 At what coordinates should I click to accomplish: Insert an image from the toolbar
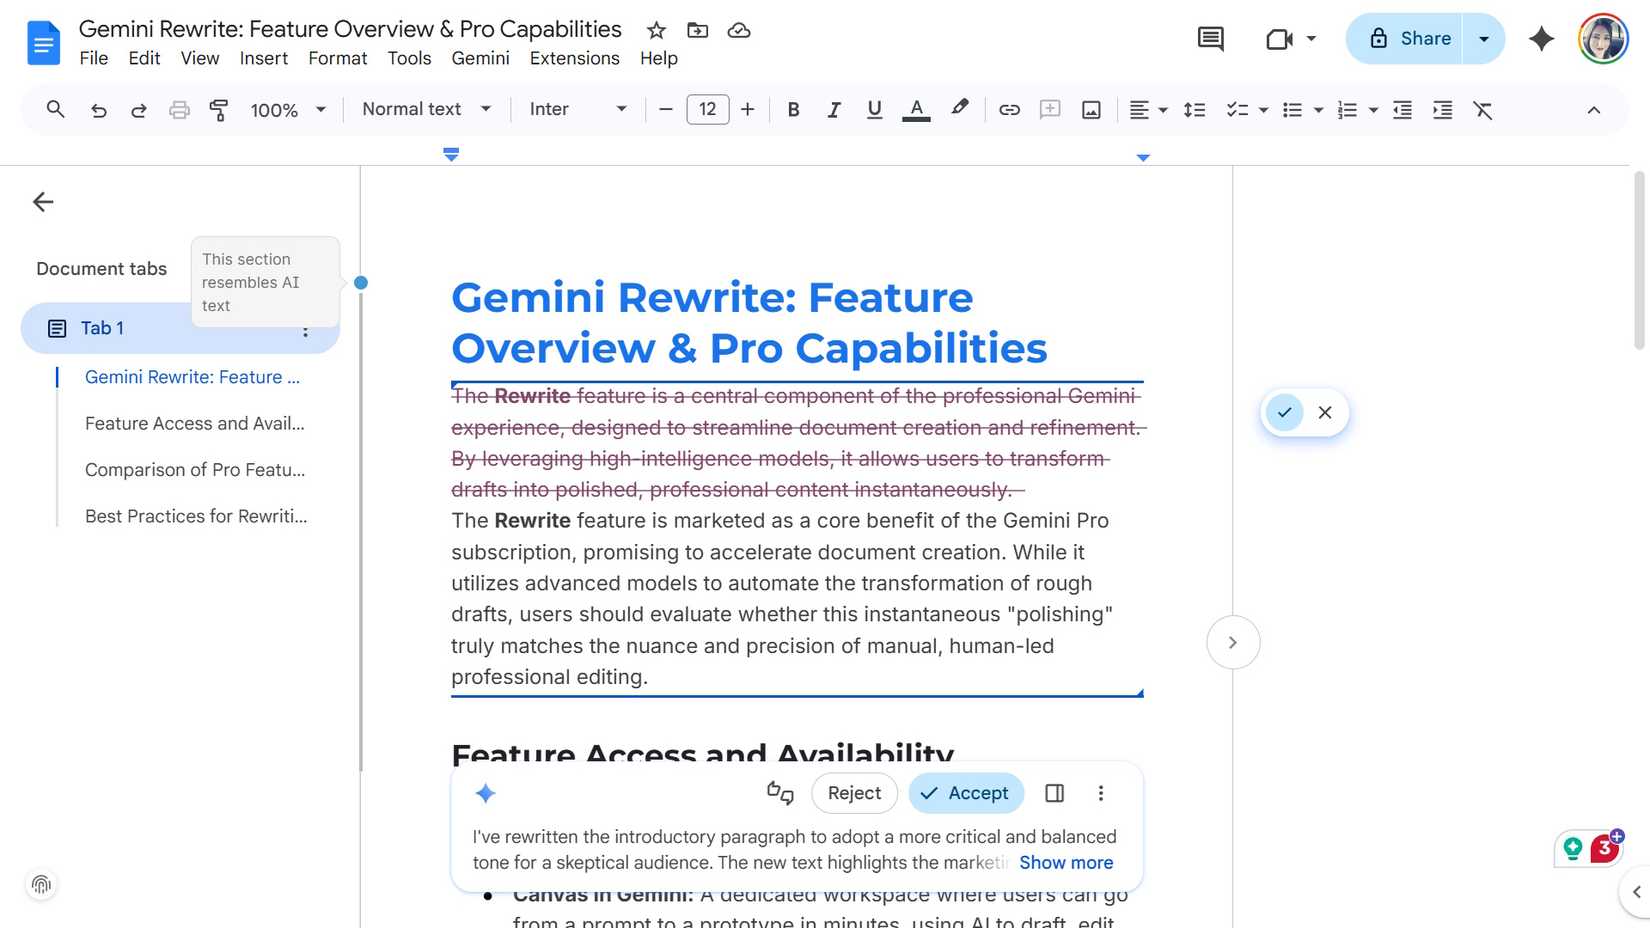[x=1090, y=110]
